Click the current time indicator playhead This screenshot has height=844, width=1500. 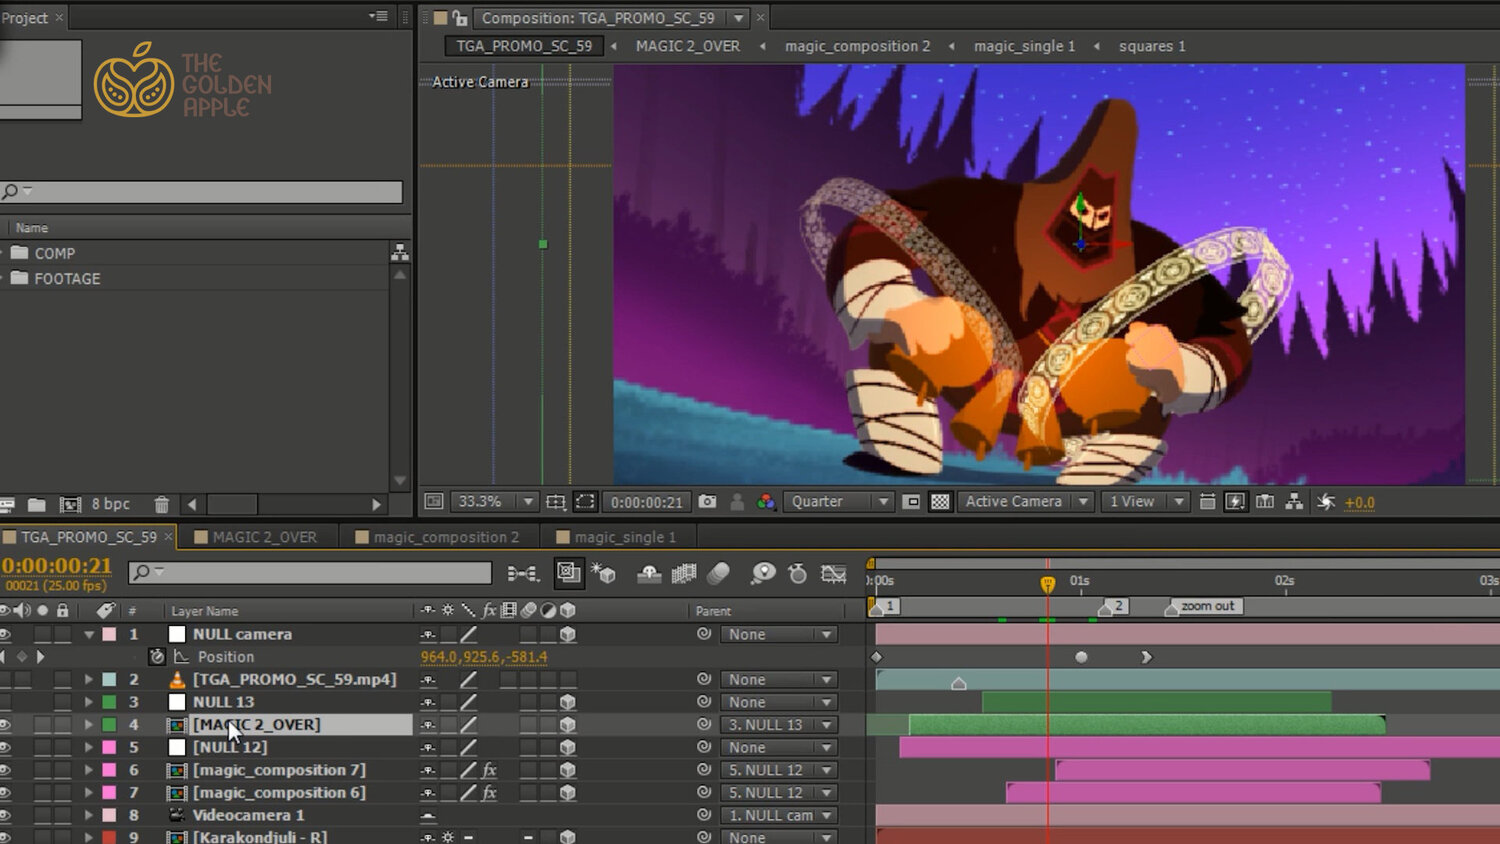(1047, 583)
